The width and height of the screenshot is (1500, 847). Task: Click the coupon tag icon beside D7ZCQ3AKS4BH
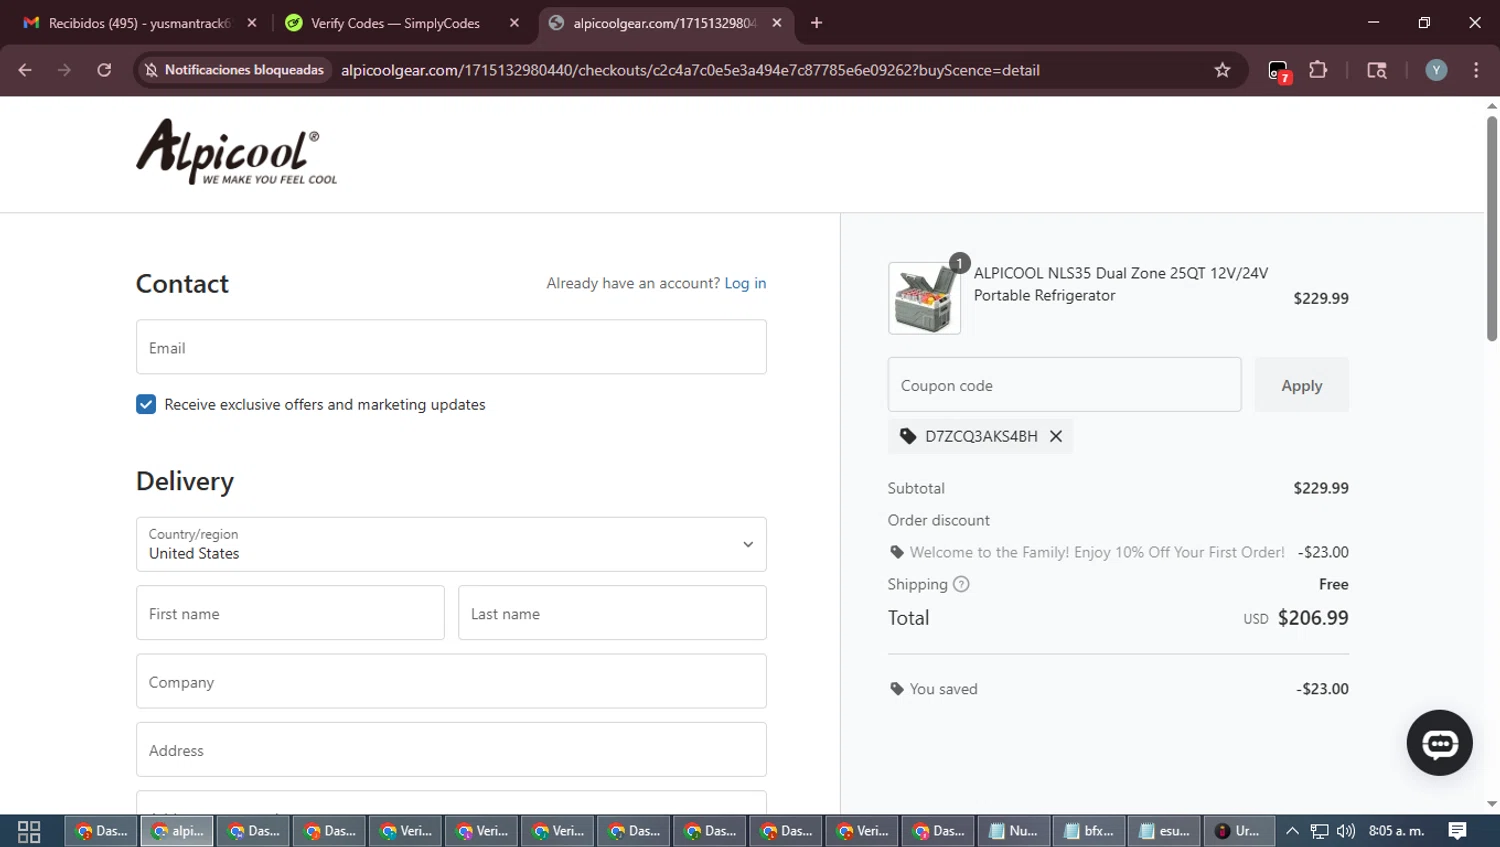908,436
